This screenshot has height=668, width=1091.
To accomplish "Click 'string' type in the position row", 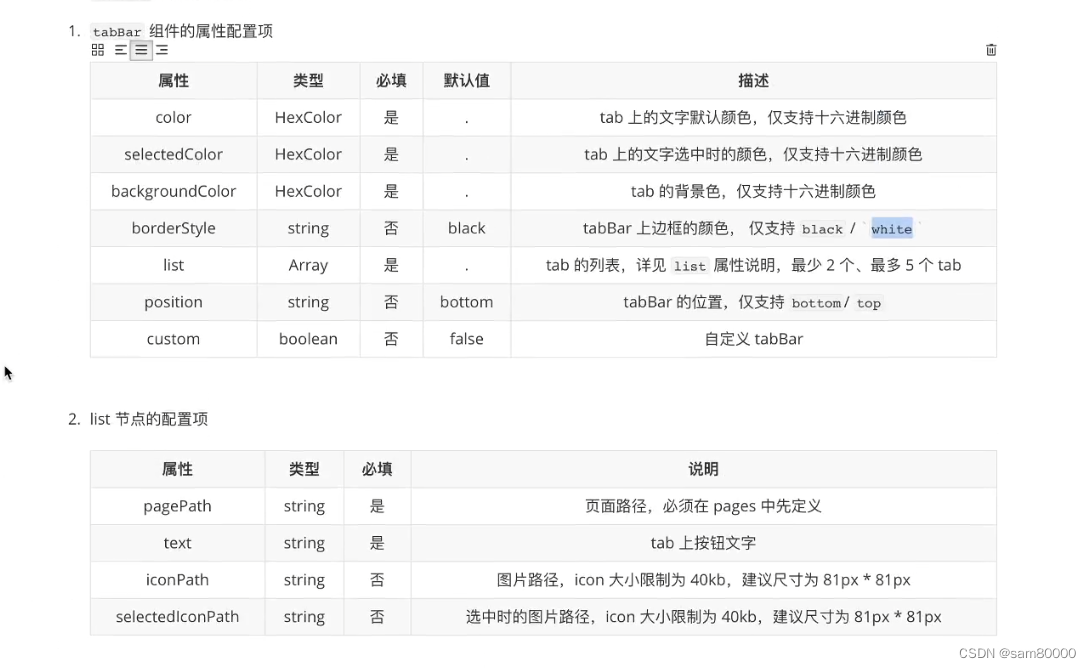I will click(x=308, y=302).
